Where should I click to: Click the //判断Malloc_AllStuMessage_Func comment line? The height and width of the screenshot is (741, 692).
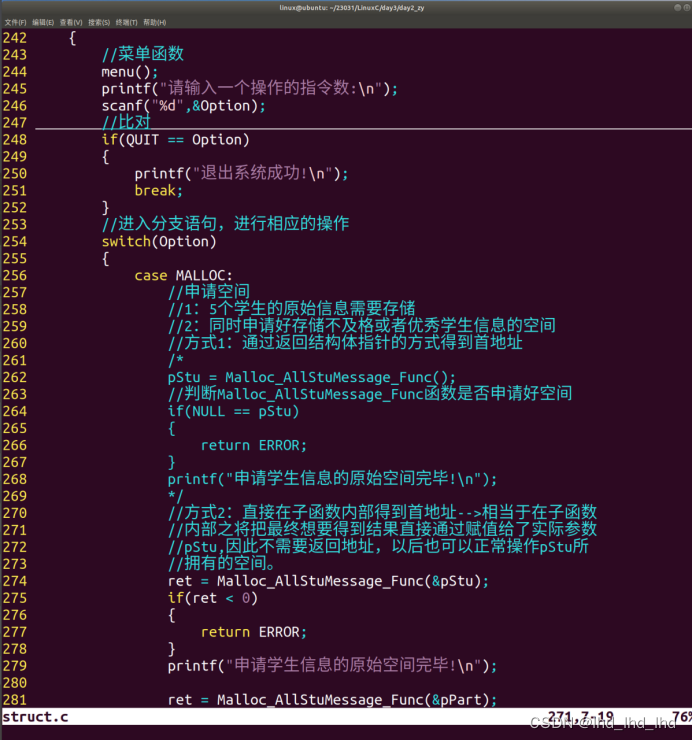pos(370,394)
